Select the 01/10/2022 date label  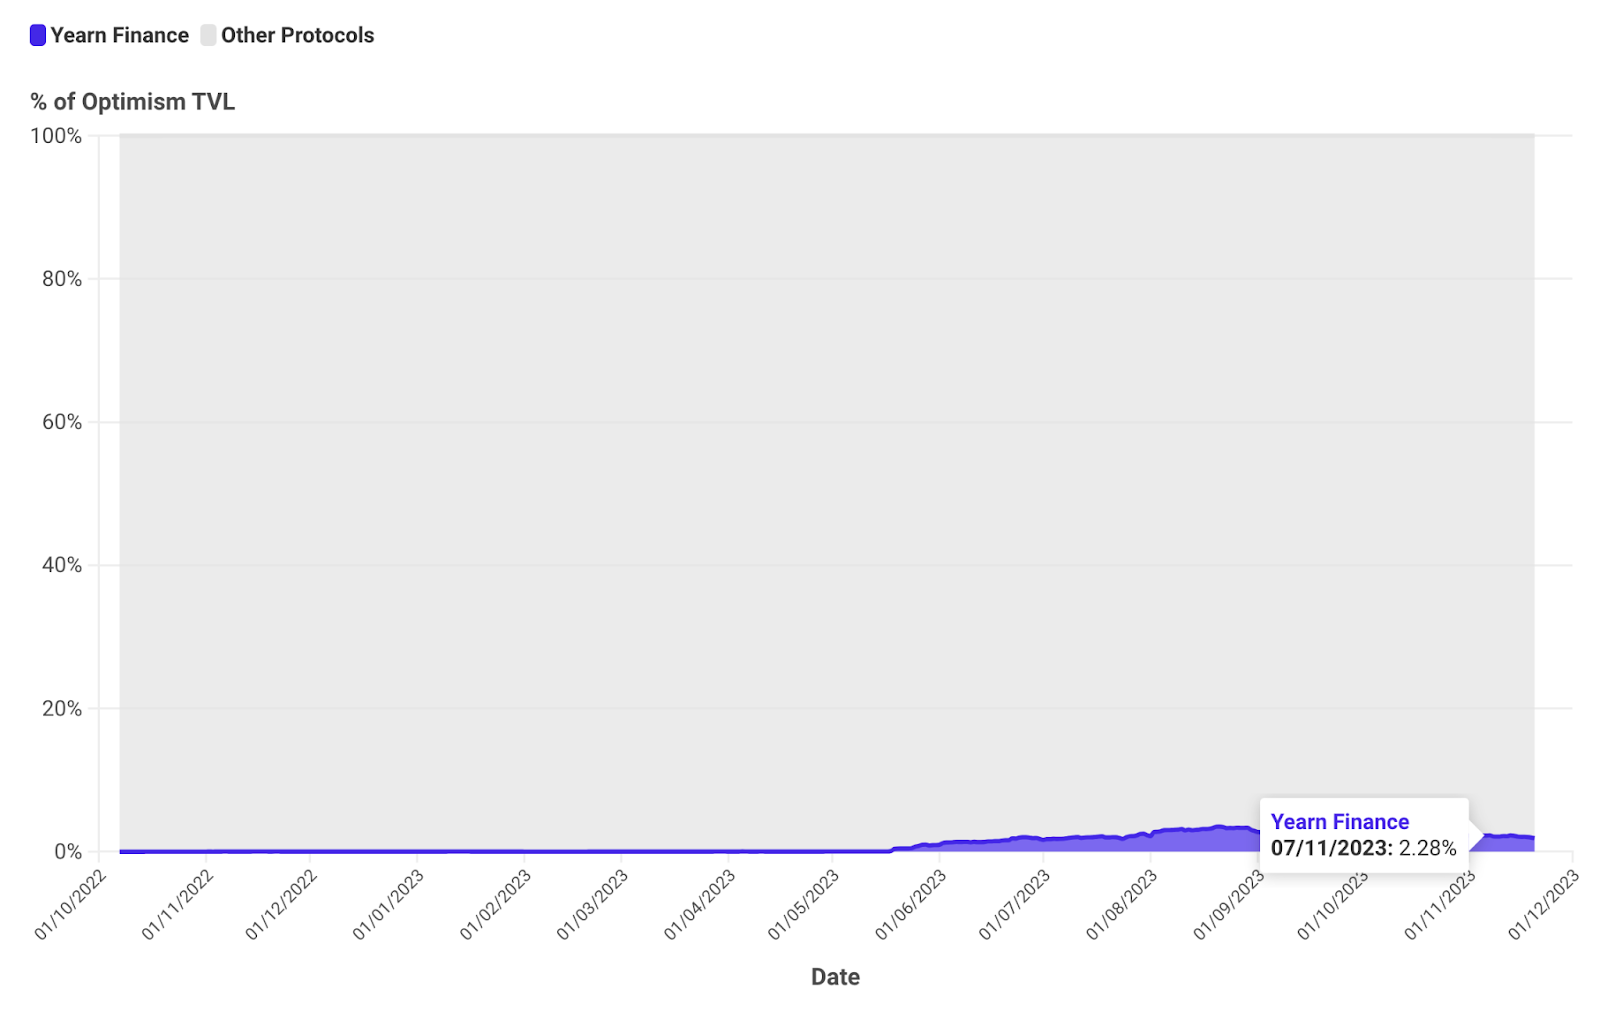tap(70, 905)
